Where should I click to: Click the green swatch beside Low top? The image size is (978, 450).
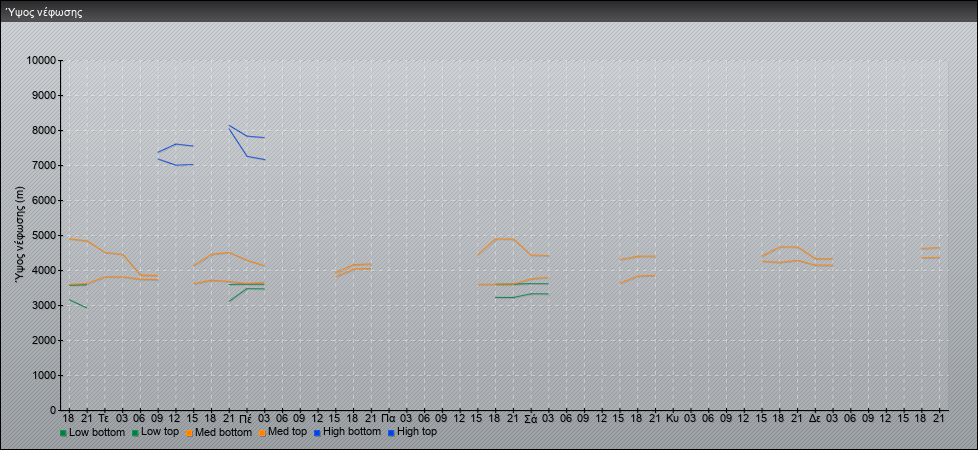click(x=135, y=433)
